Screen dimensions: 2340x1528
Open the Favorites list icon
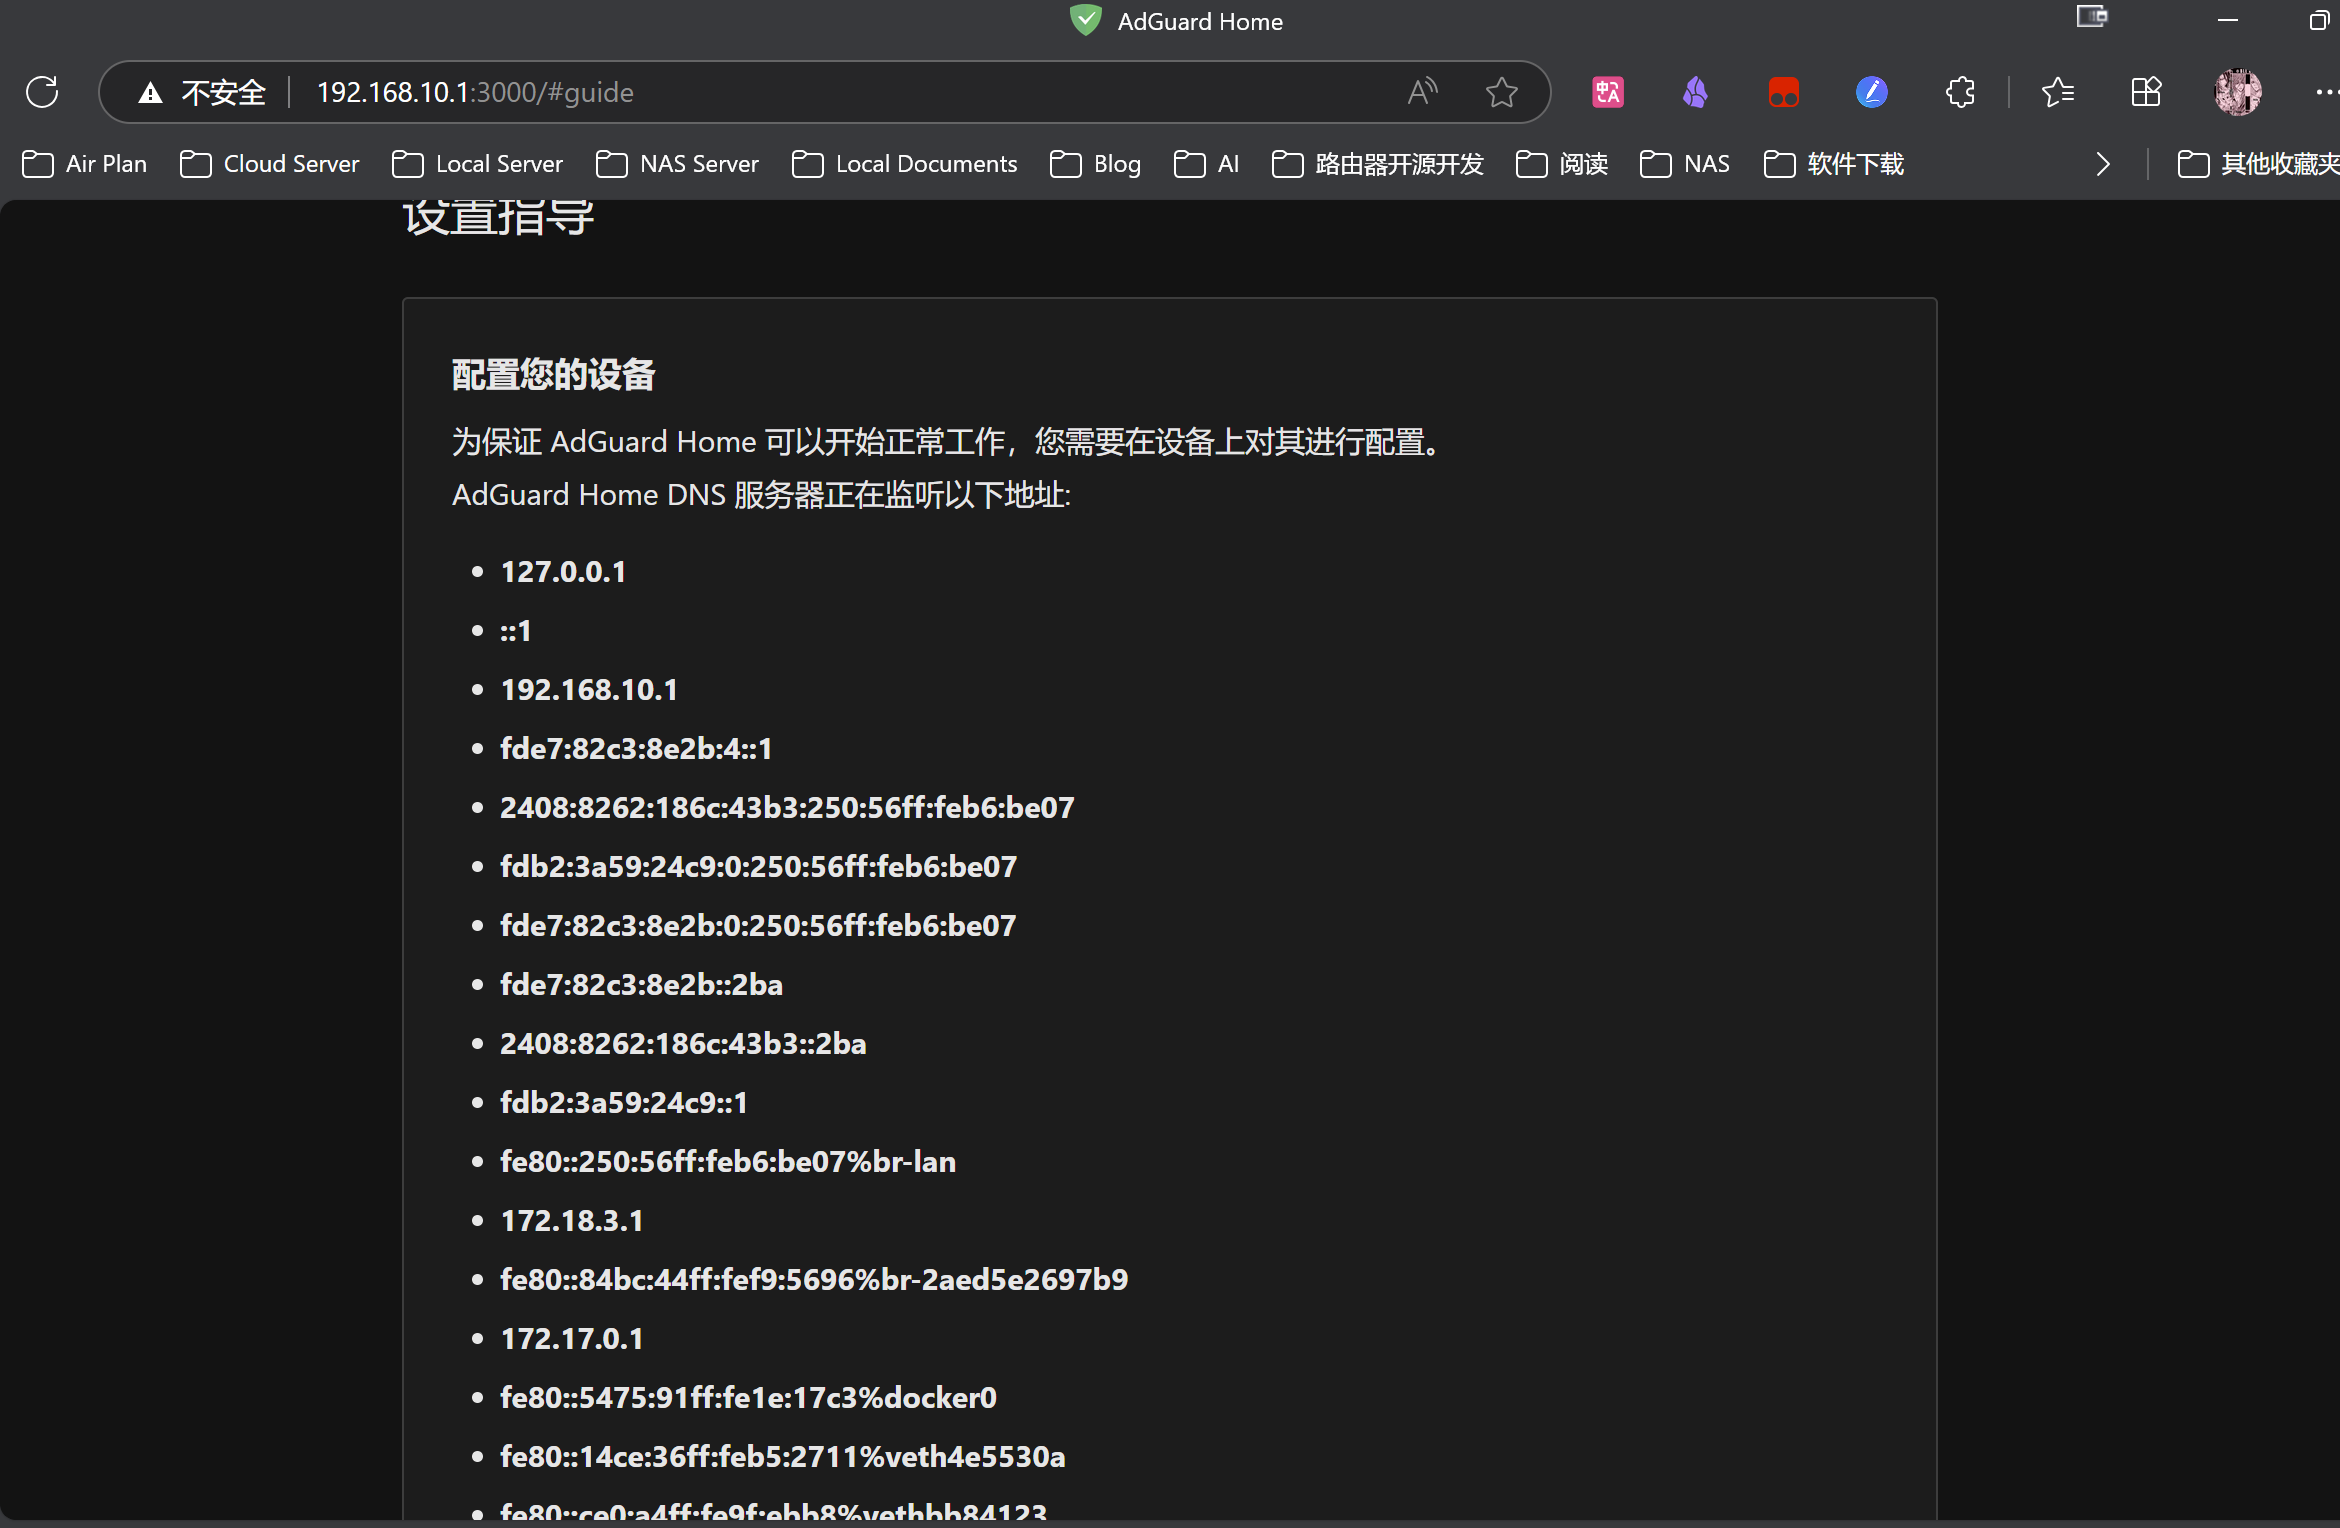click(2058, 92)
